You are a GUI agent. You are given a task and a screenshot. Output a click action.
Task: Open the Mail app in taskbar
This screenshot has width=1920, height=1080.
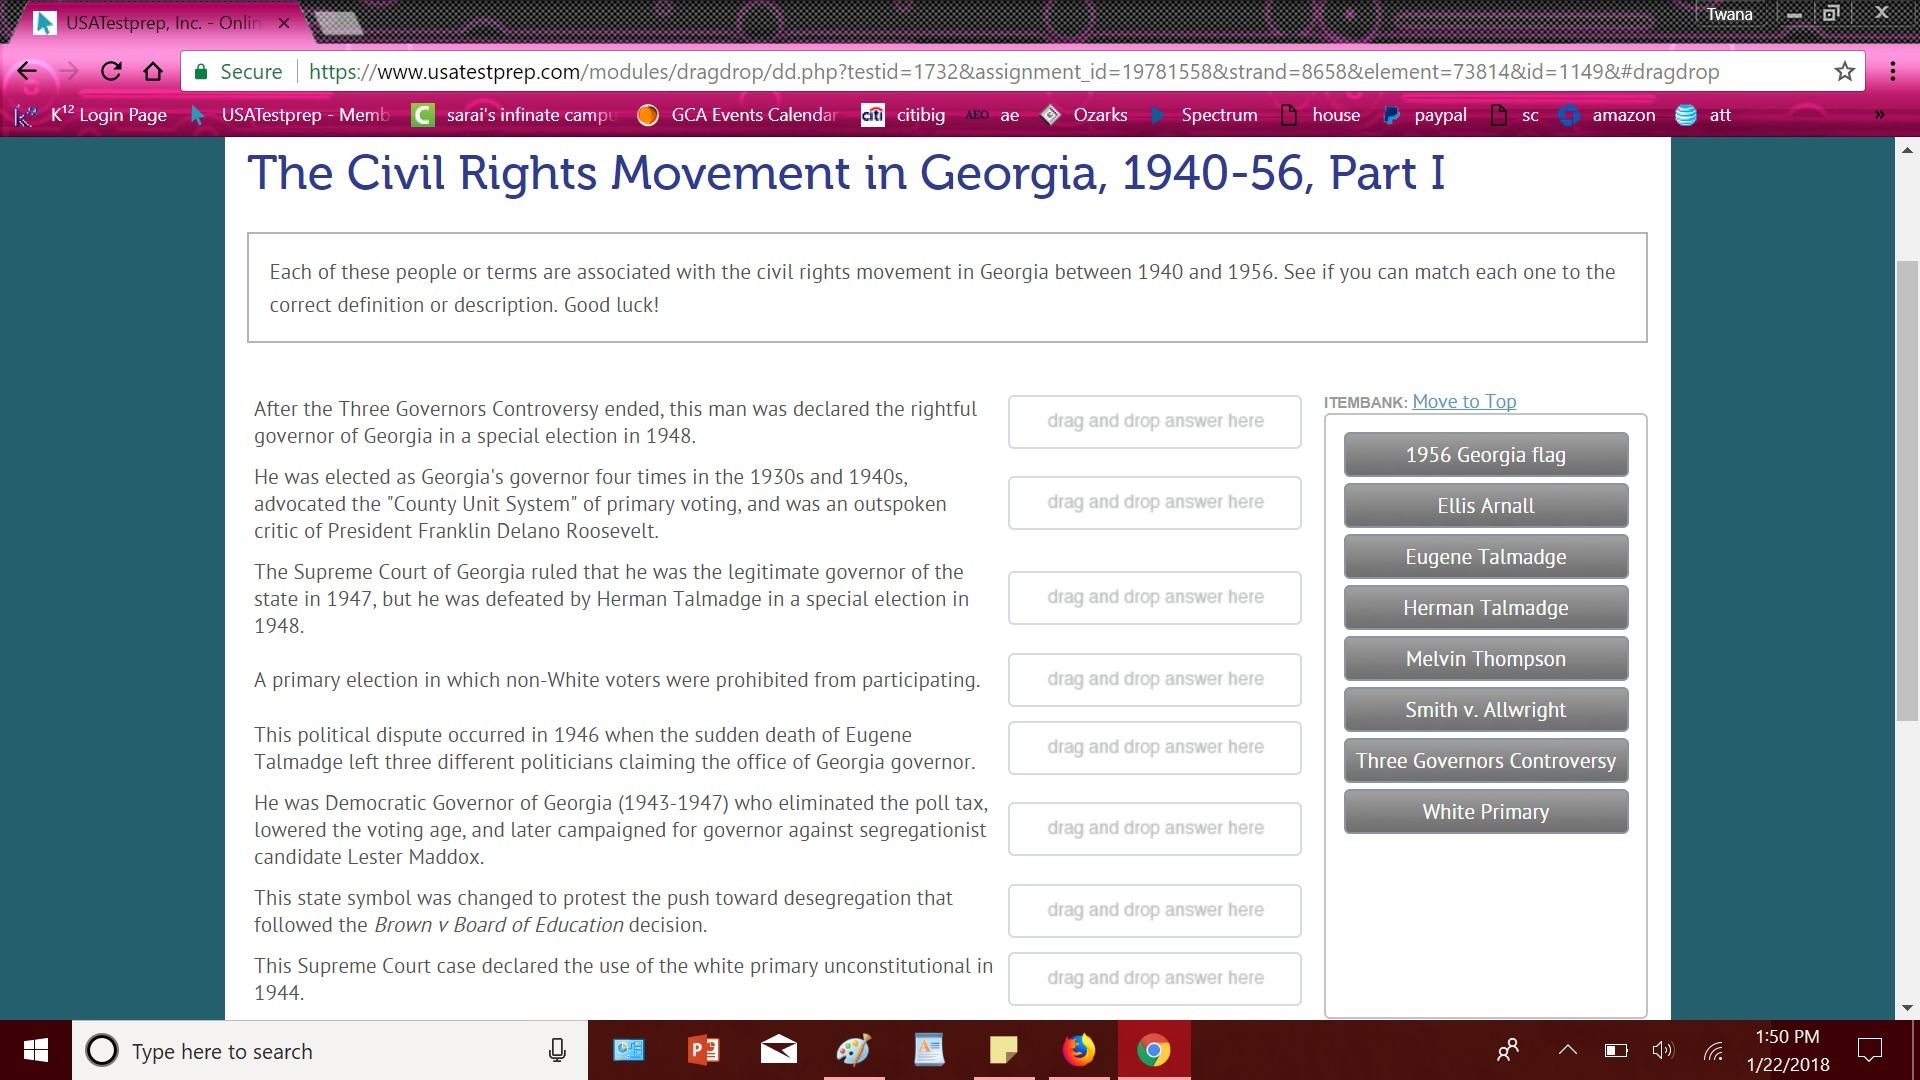click(x=778, y=1050)
